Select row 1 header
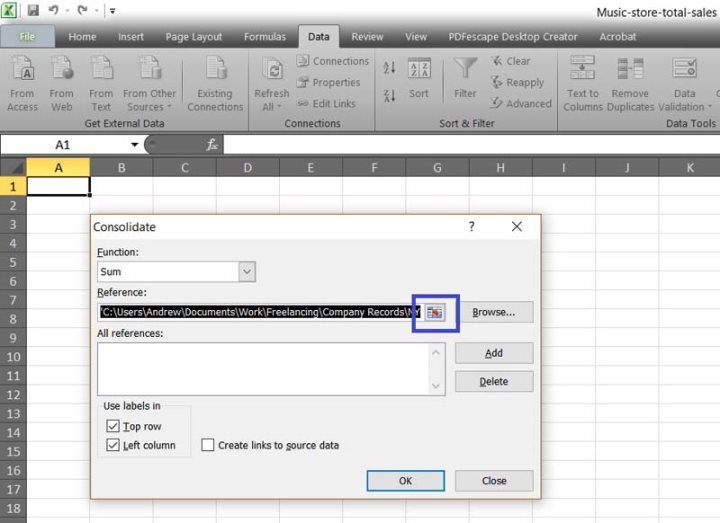 [13, 186]
